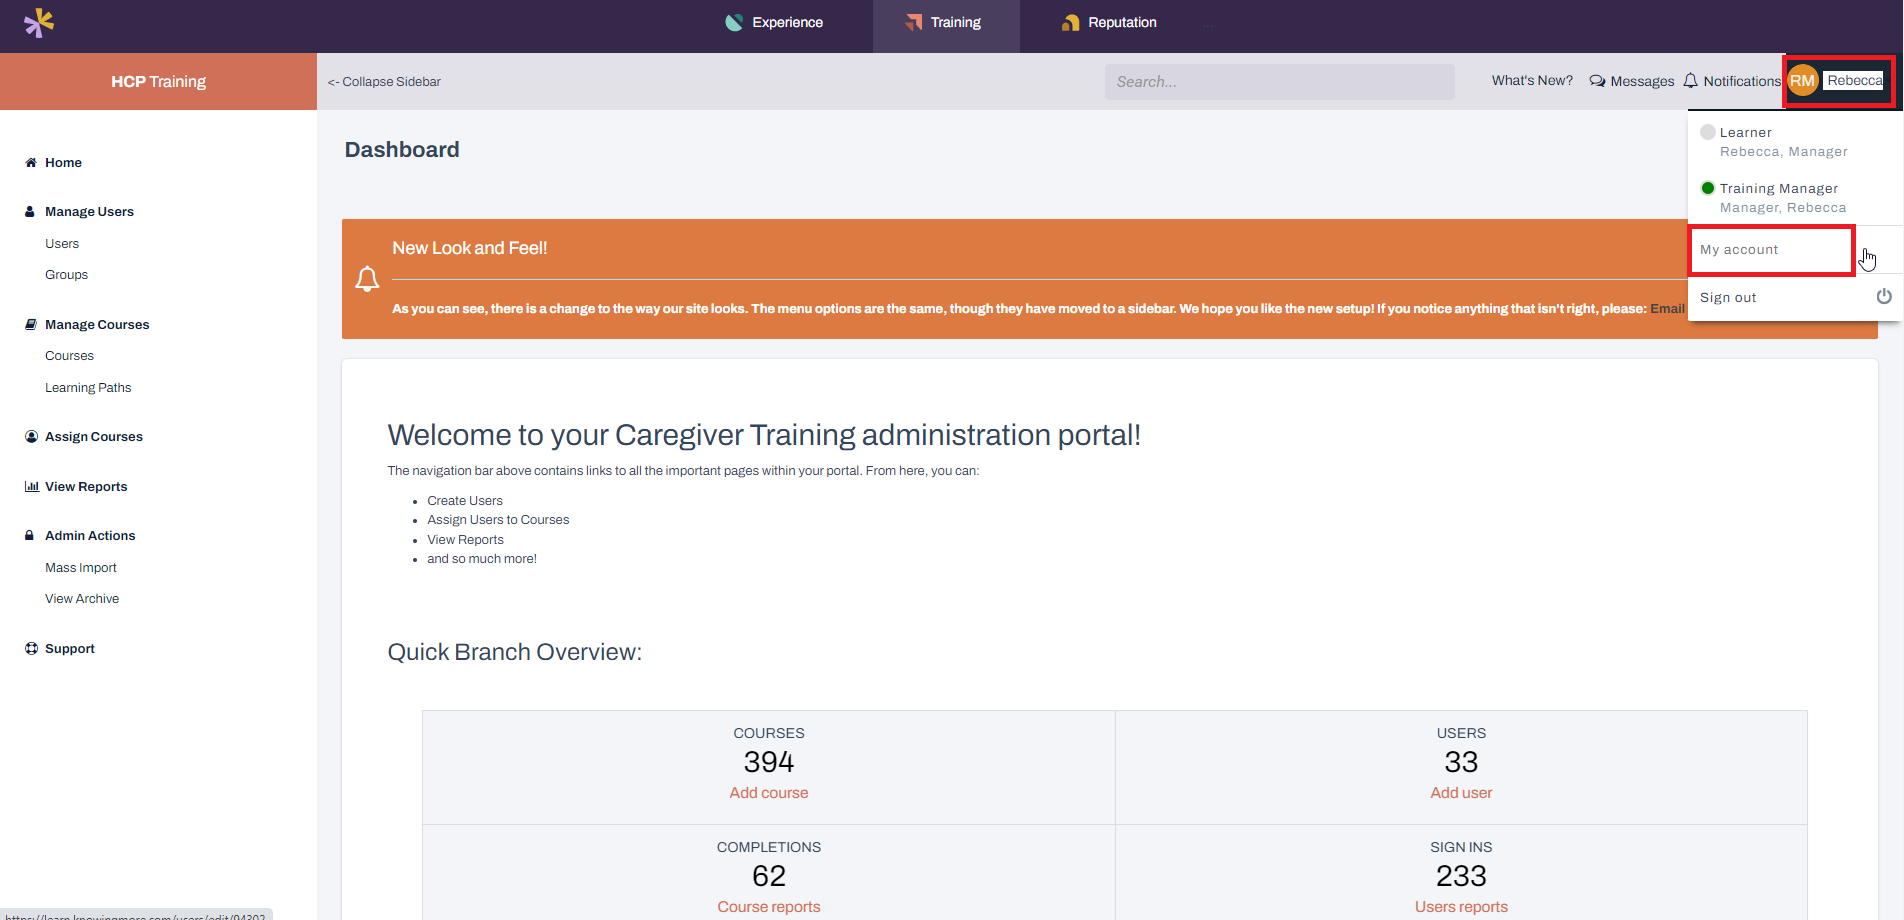This screenshot has width=1904, height=920.
Task: Click inside the Search field
Action: pyautogui.click(x=1279, y=81)
